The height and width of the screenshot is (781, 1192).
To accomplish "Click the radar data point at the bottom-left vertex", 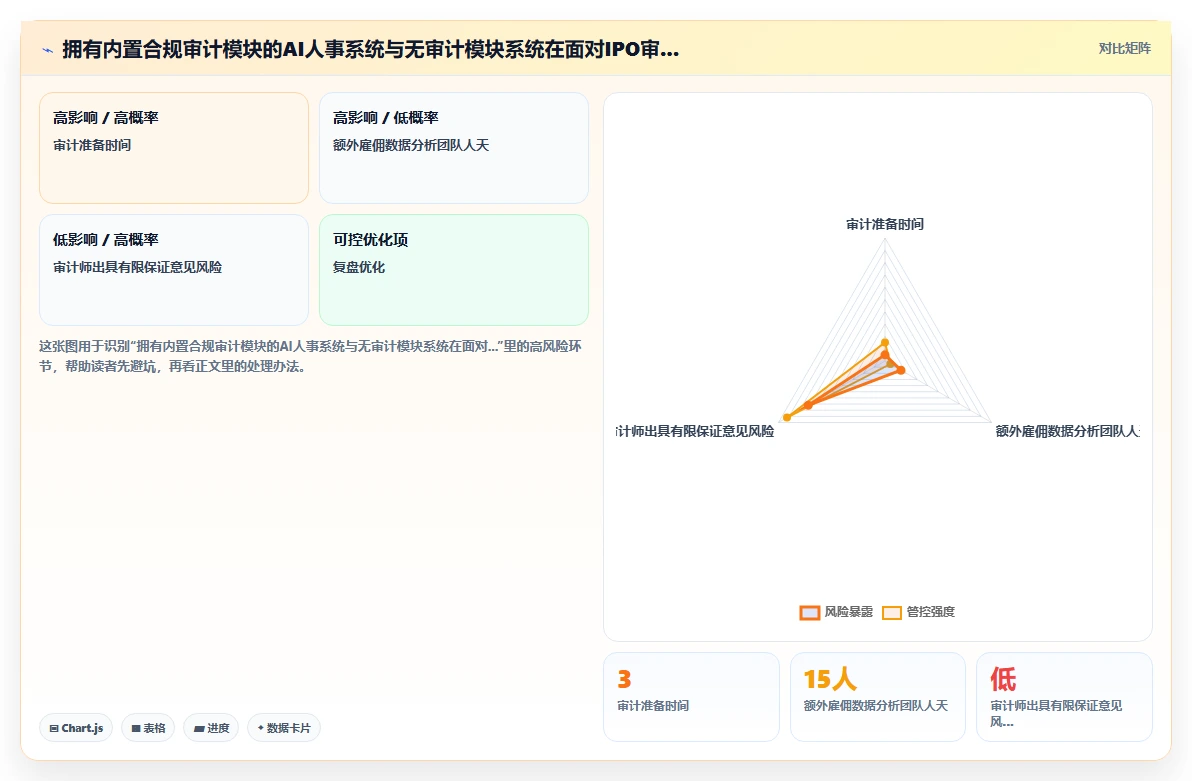I will [x=788, y=417].
